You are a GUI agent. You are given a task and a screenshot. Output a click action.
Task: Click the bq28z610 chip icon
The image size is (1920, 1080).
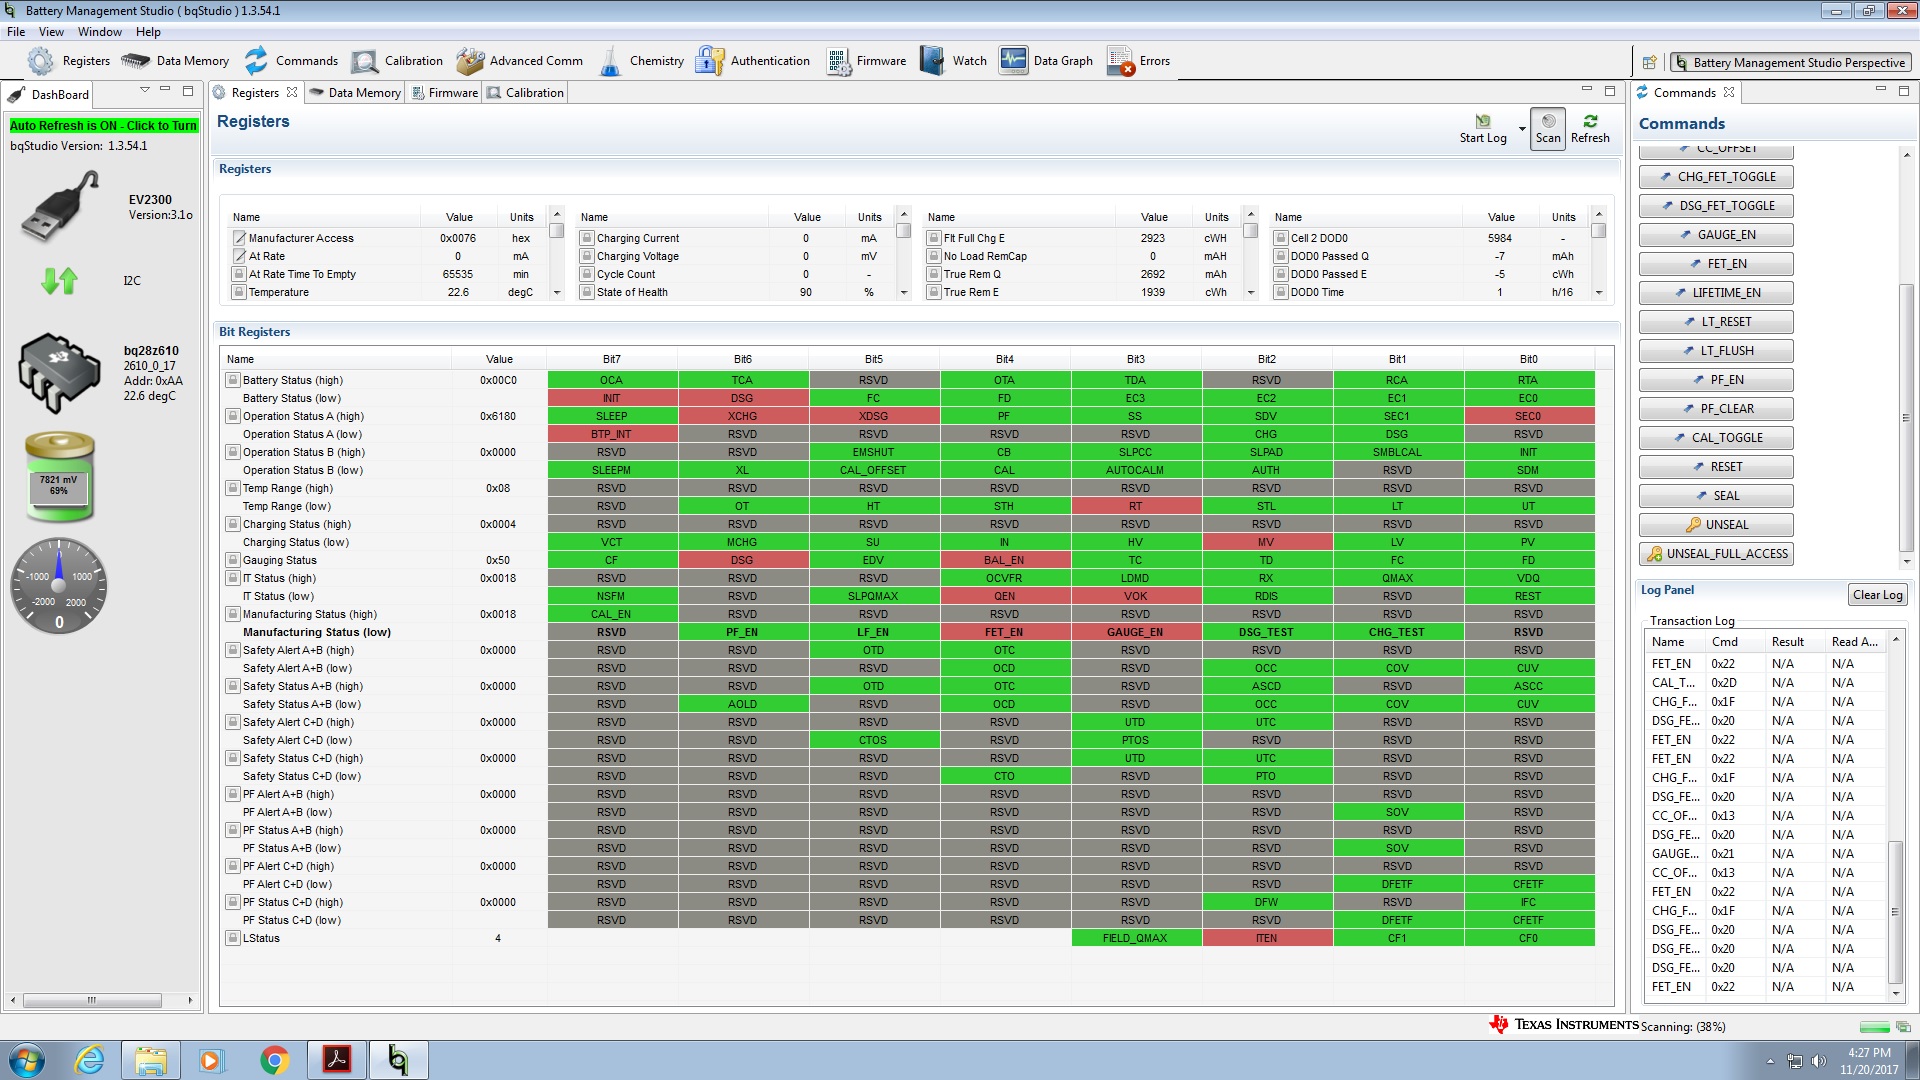(x=59, y=374)
